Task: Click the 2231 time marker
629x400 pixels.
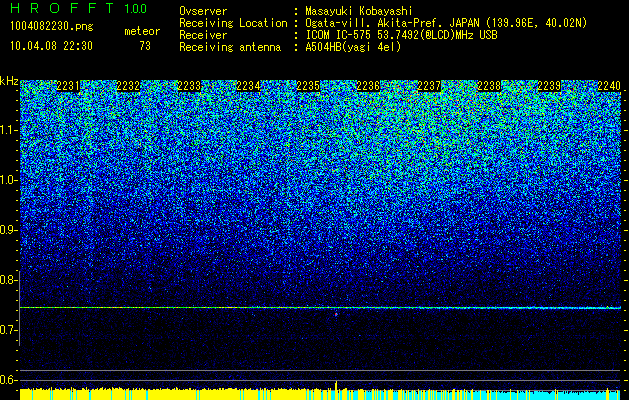Action: pyautogui.click(x=68, y=86)
